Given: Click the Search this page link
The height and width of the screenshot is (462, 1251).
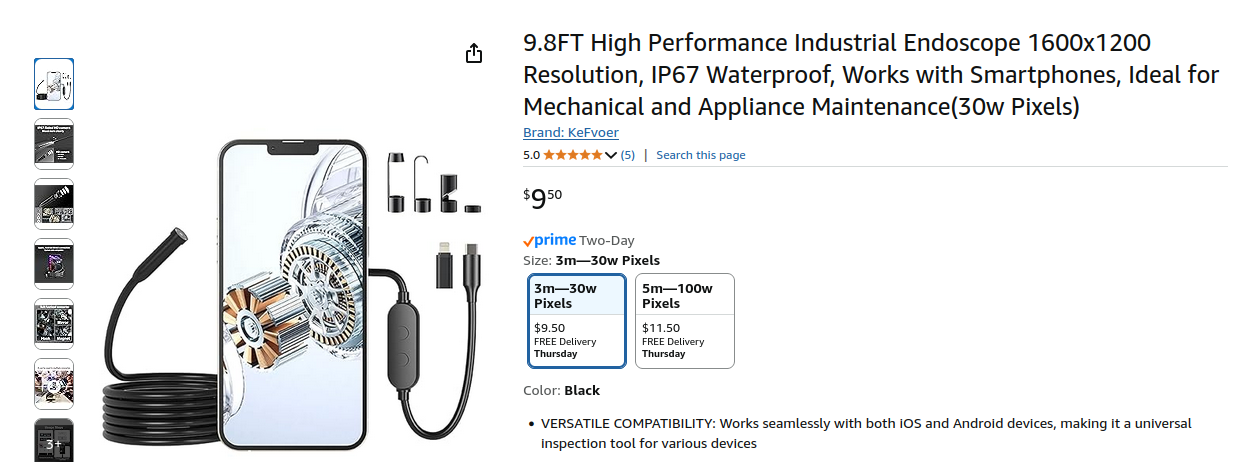Looking at the screenshot, I should click(700, 155).
